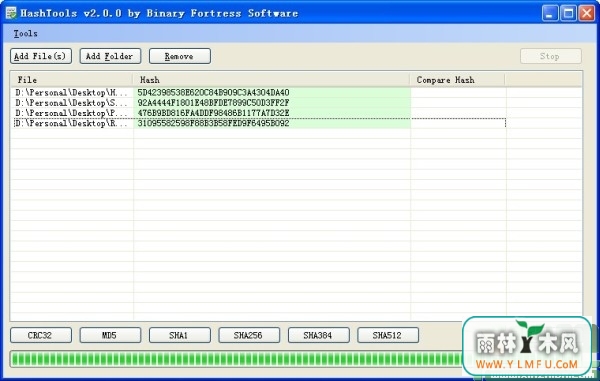Click the HashTools title bar icon
The height and width of the screenshot is (381, 600).
click(11, 13)
